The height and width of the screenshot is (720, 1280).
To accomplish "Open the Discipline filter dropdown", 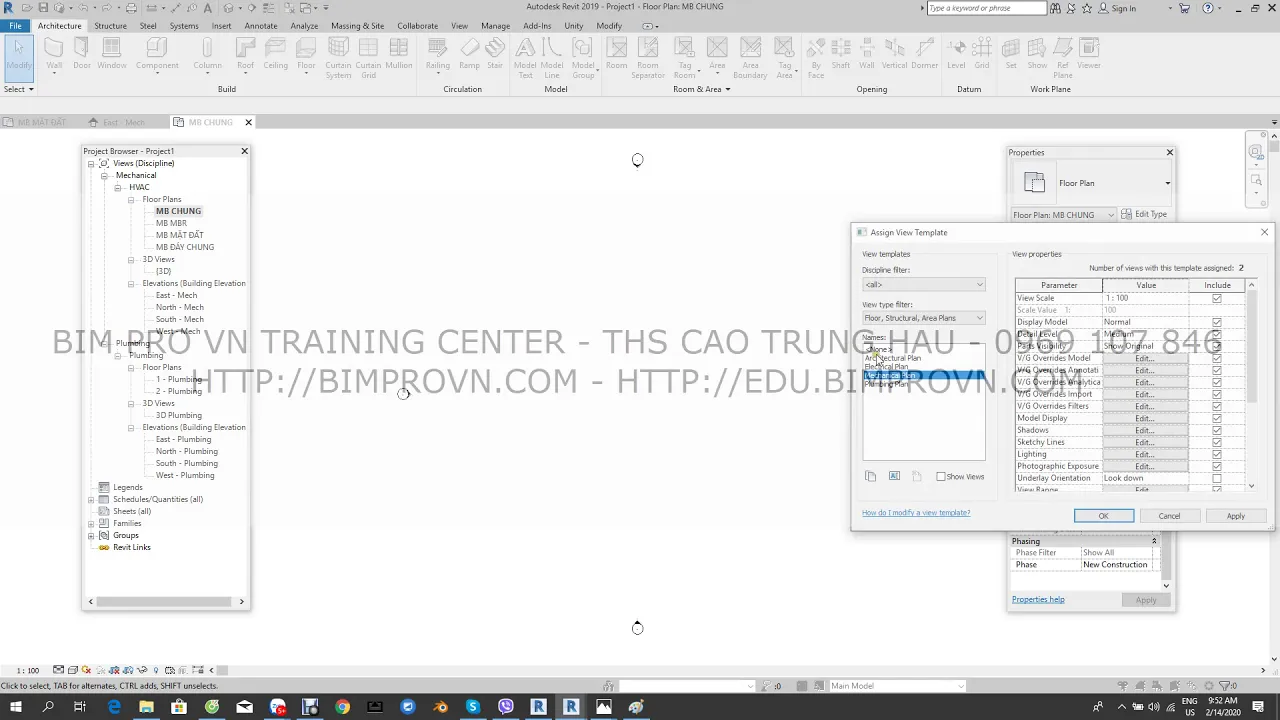I will pos(924,285).
